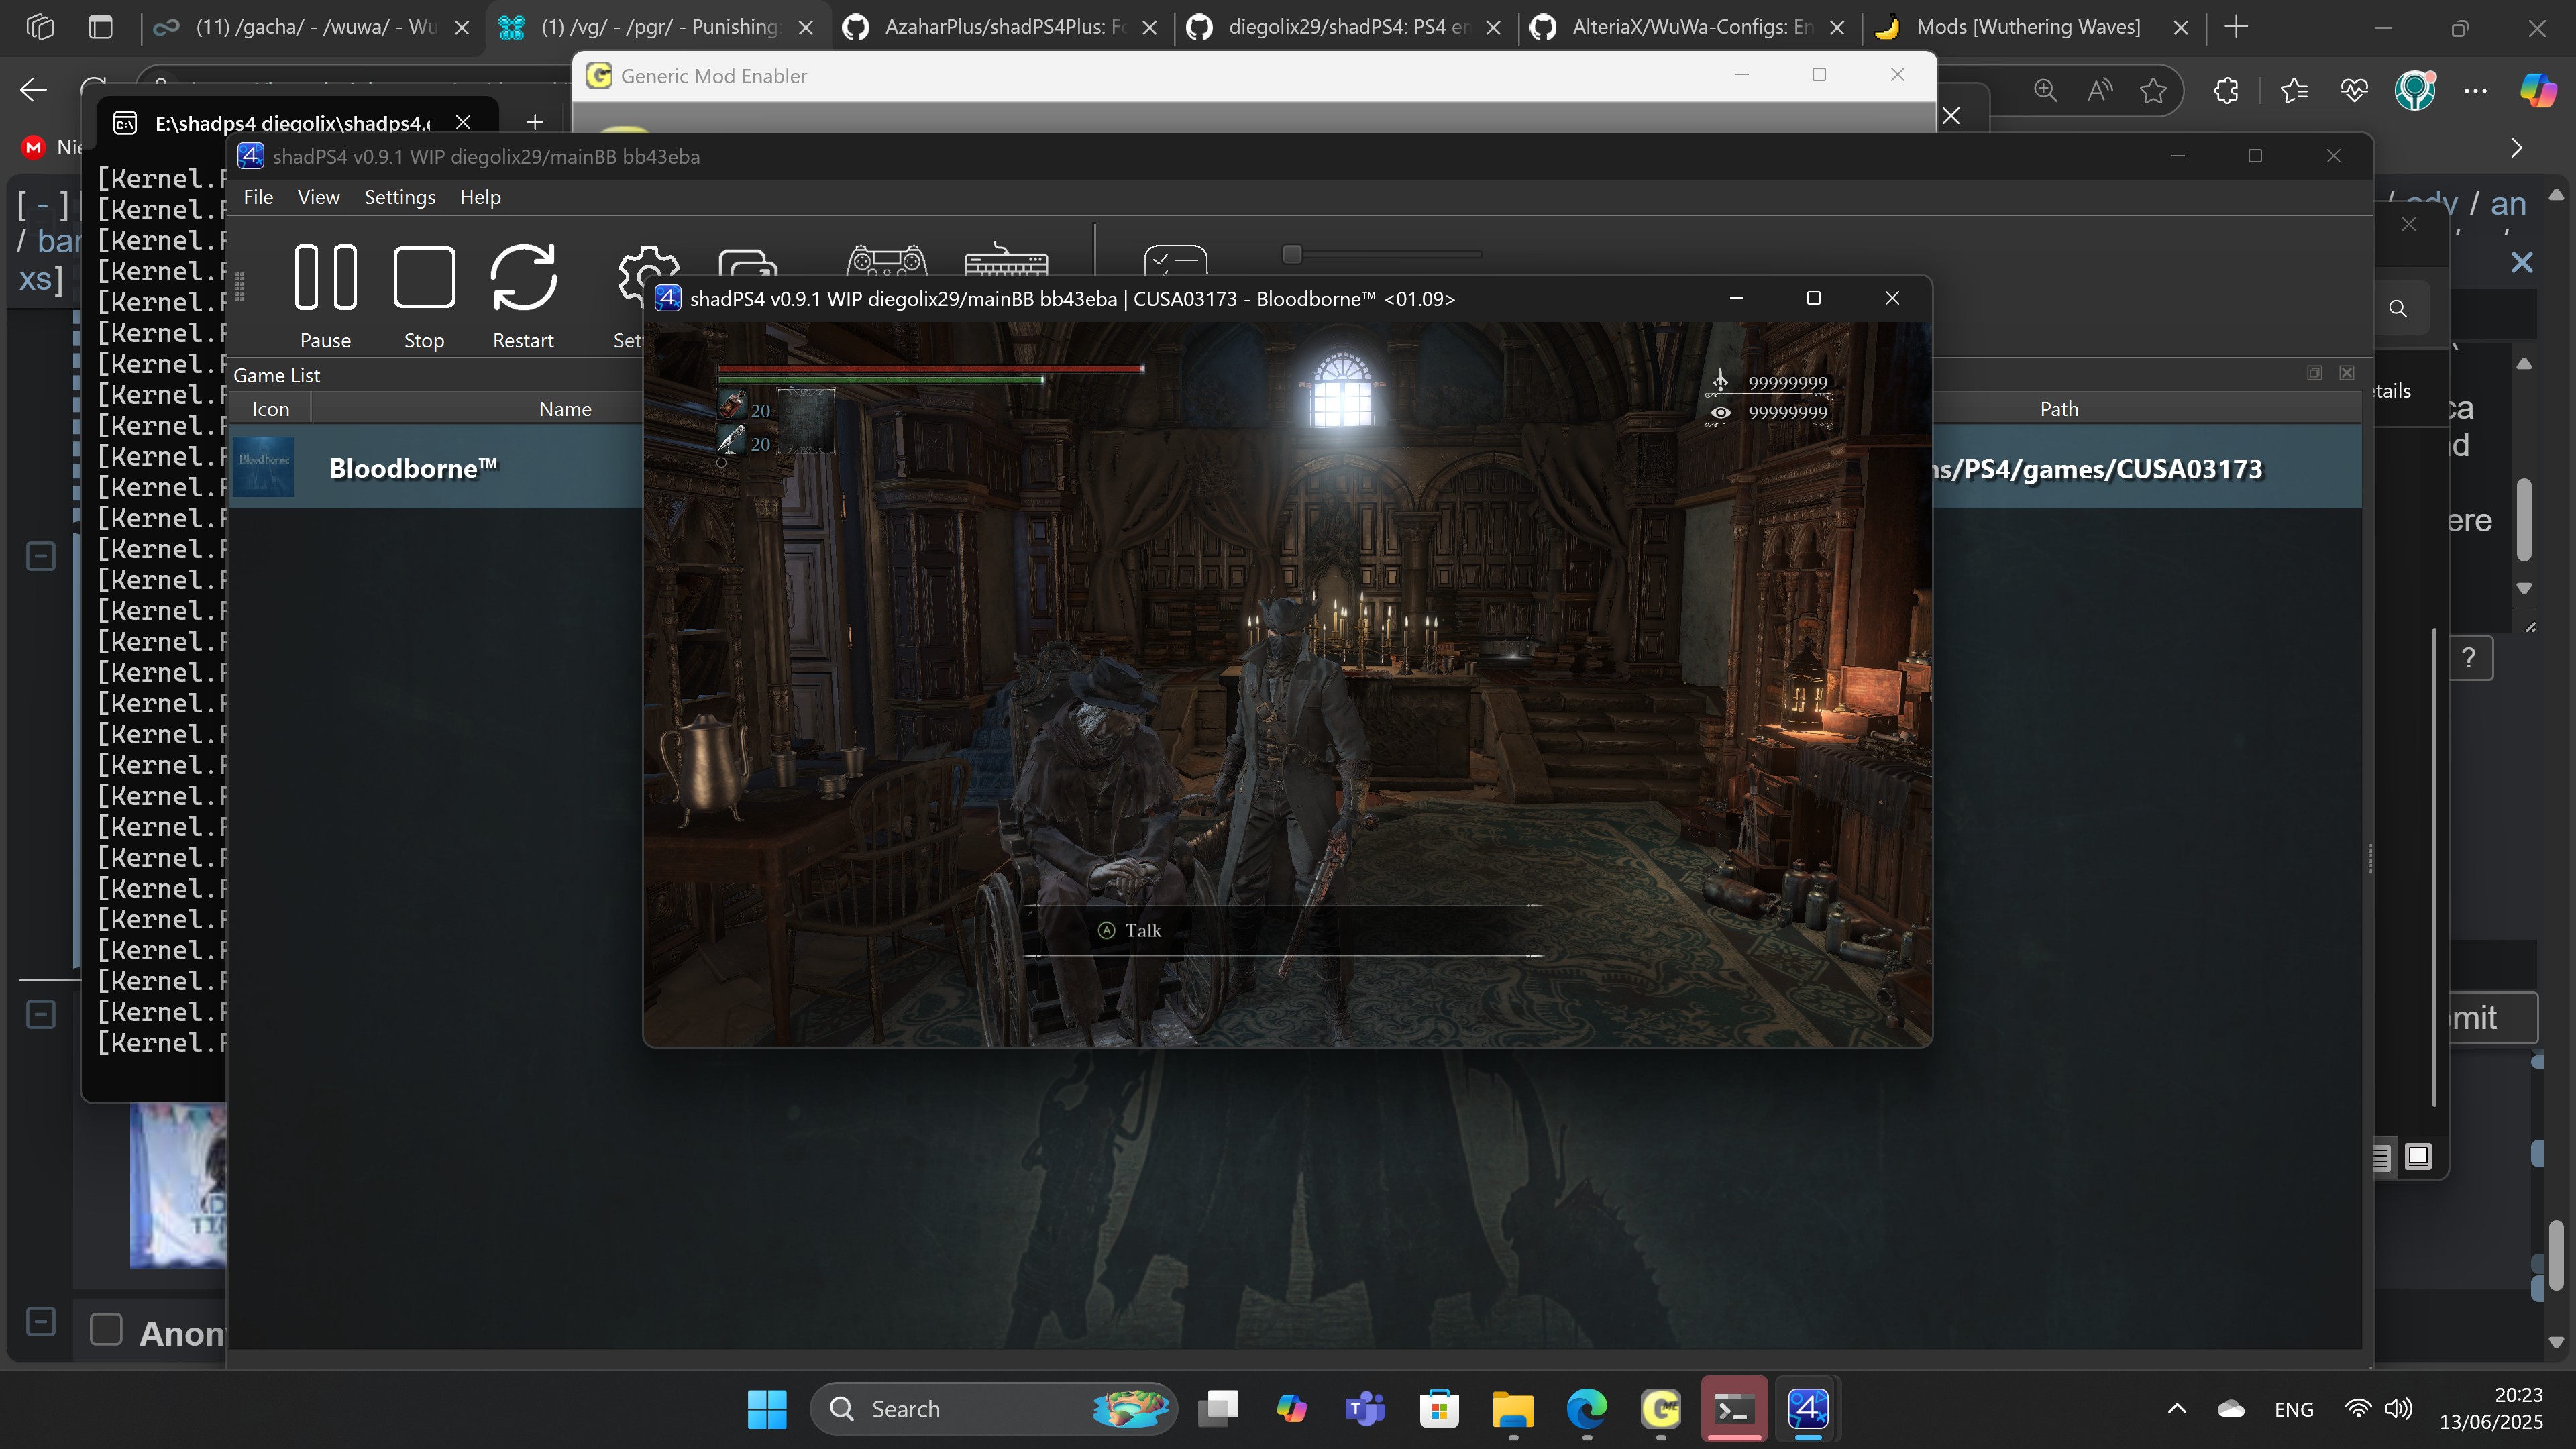The height and width of the screenshot is (1449, 2576).
Task: Open Edge Settings and more menu
Action: point(2476,91)
